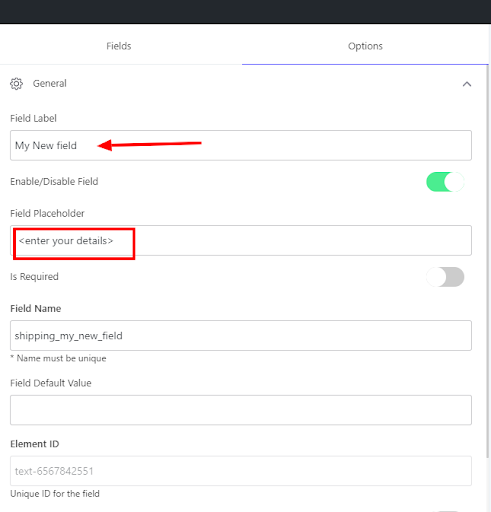Click the Field Label input box
Image resolution: width=491 pixels, height=512 pixels.
tap(241, 145)
